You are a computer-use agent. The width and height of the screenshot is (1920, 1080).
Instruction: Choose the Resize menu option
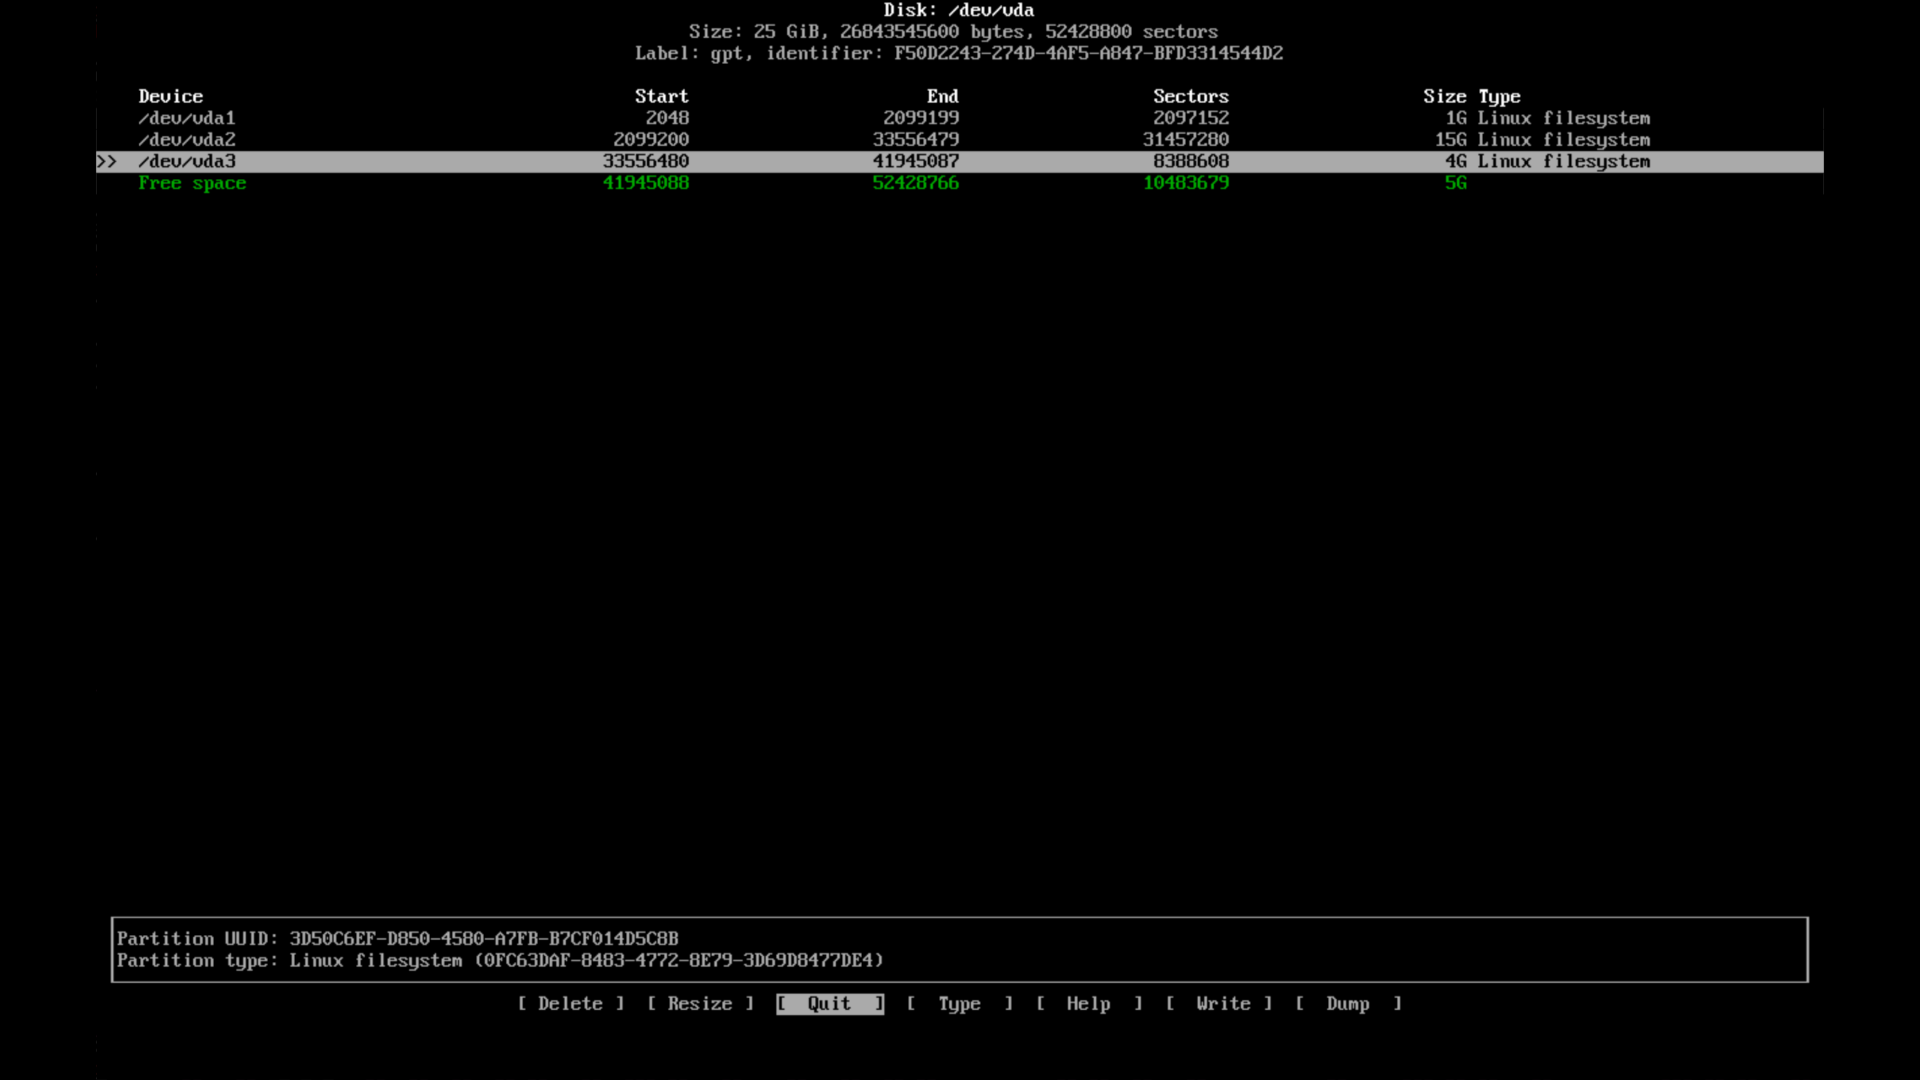700,1003
